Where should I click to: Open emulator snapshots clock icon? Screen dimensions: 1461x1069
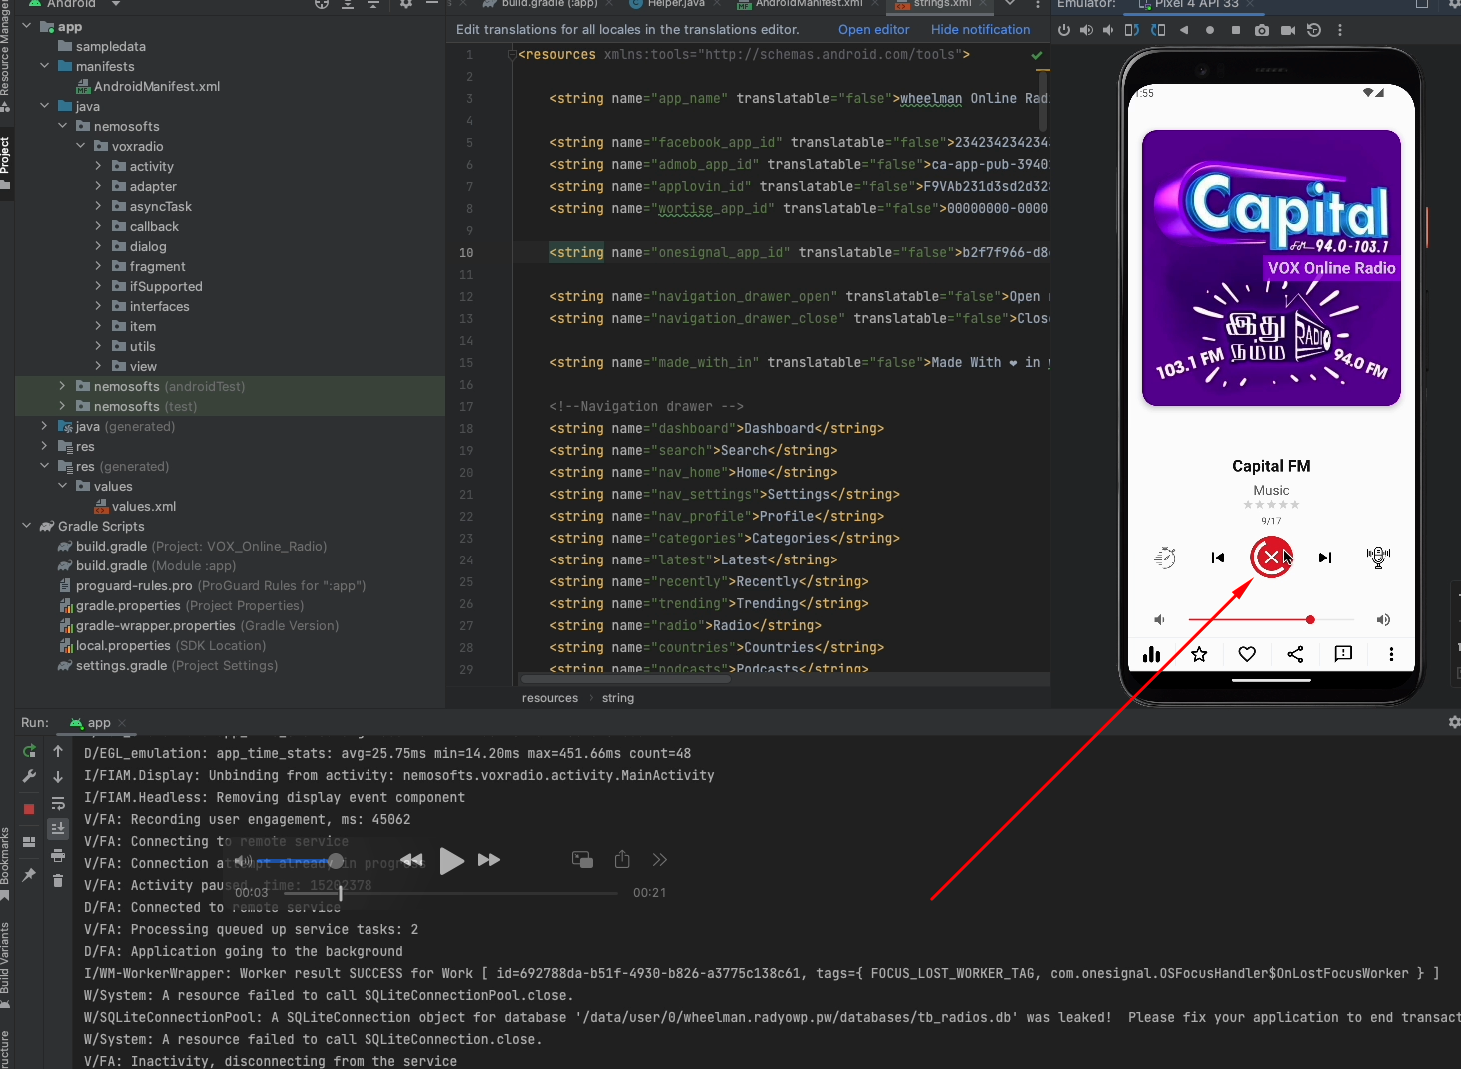[1314, 30]
